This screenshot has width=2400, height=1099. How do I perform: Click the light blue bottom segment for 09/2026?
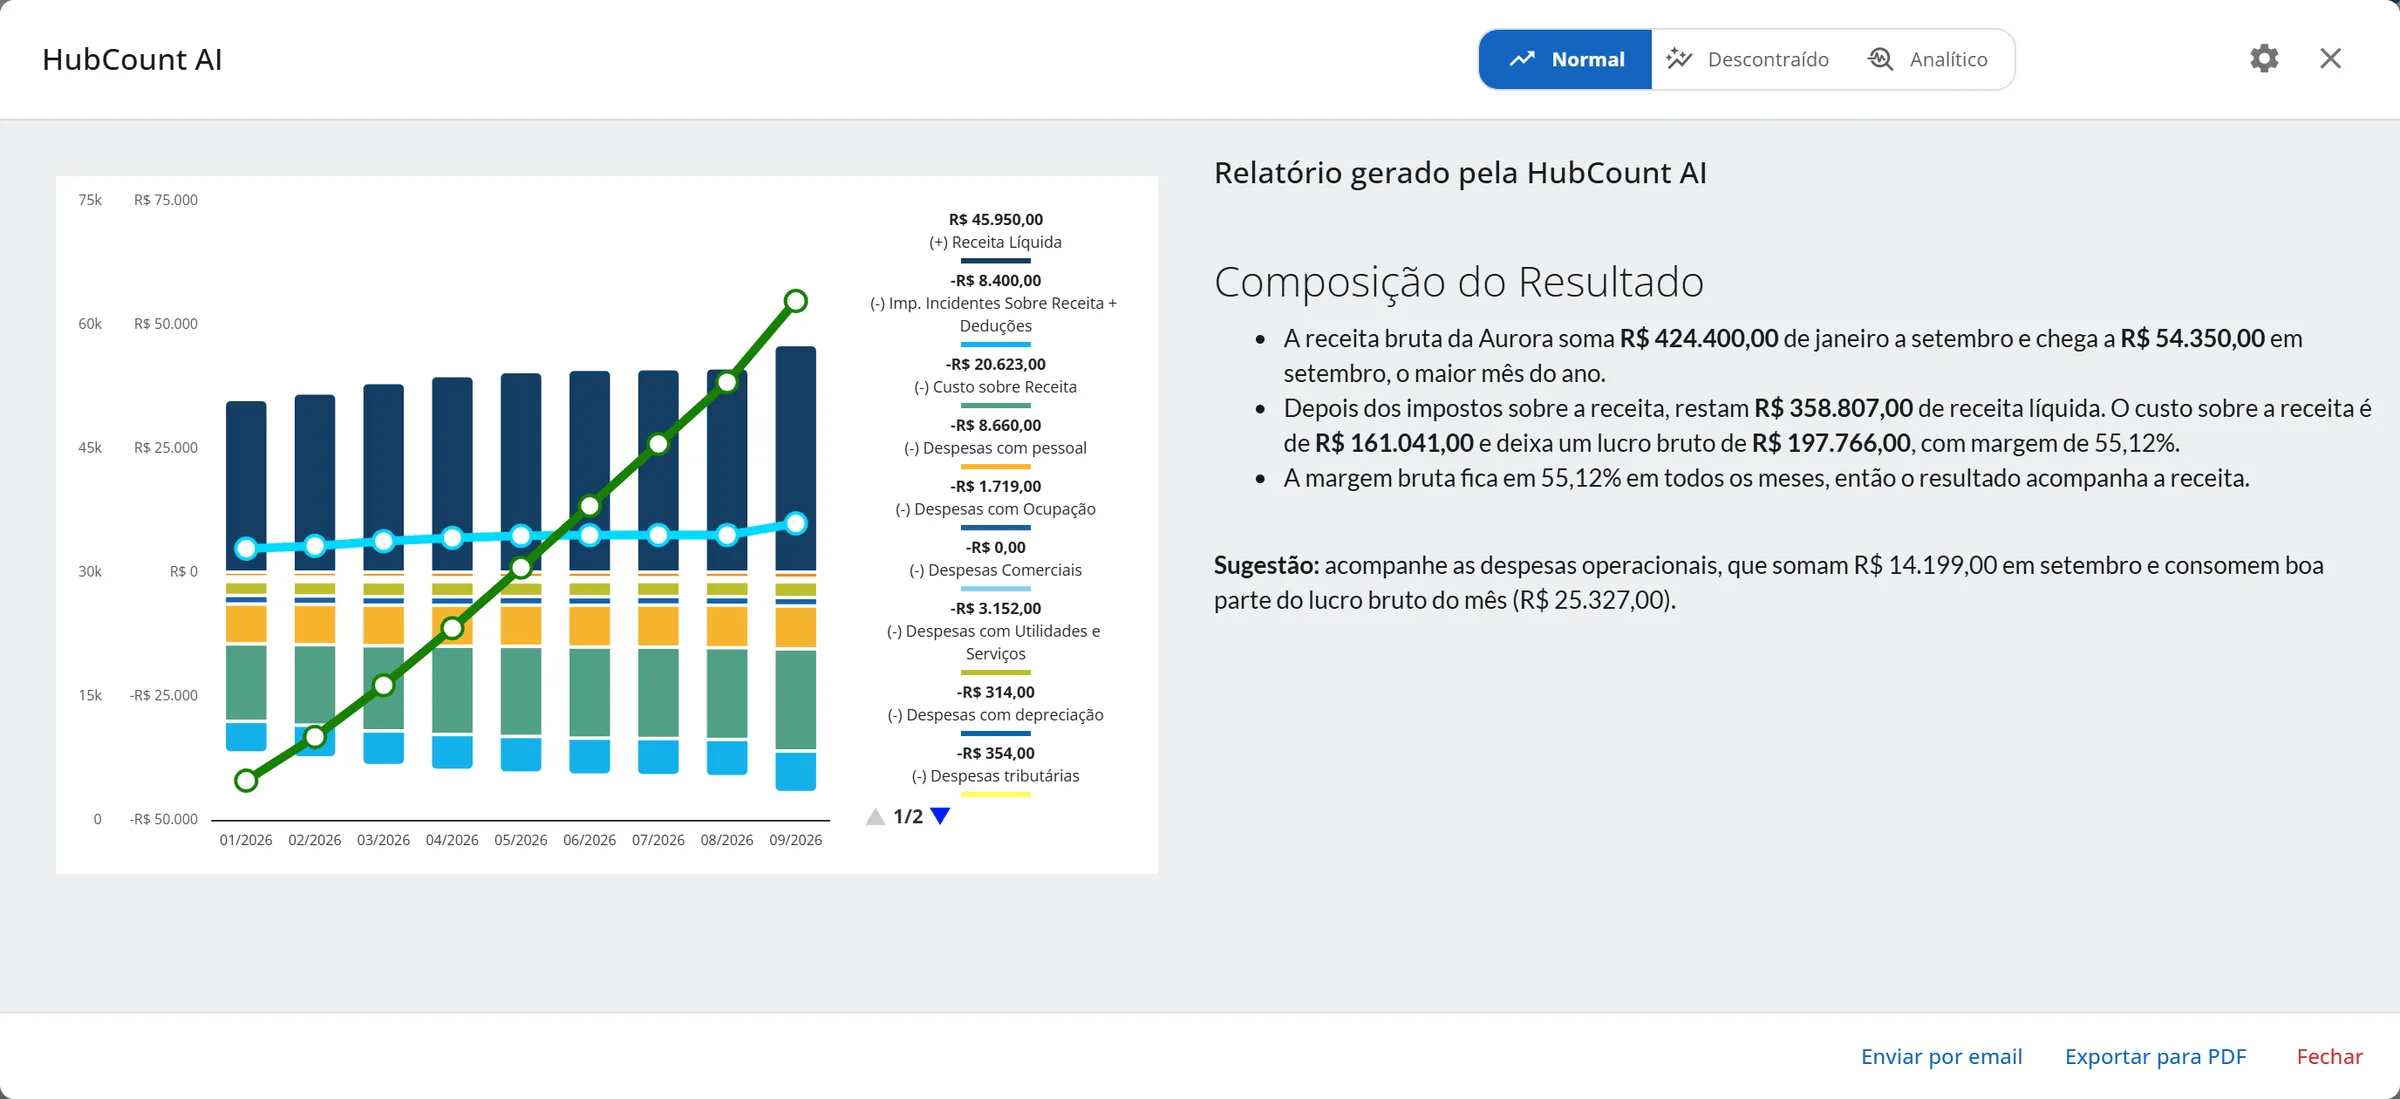(796, 771)
